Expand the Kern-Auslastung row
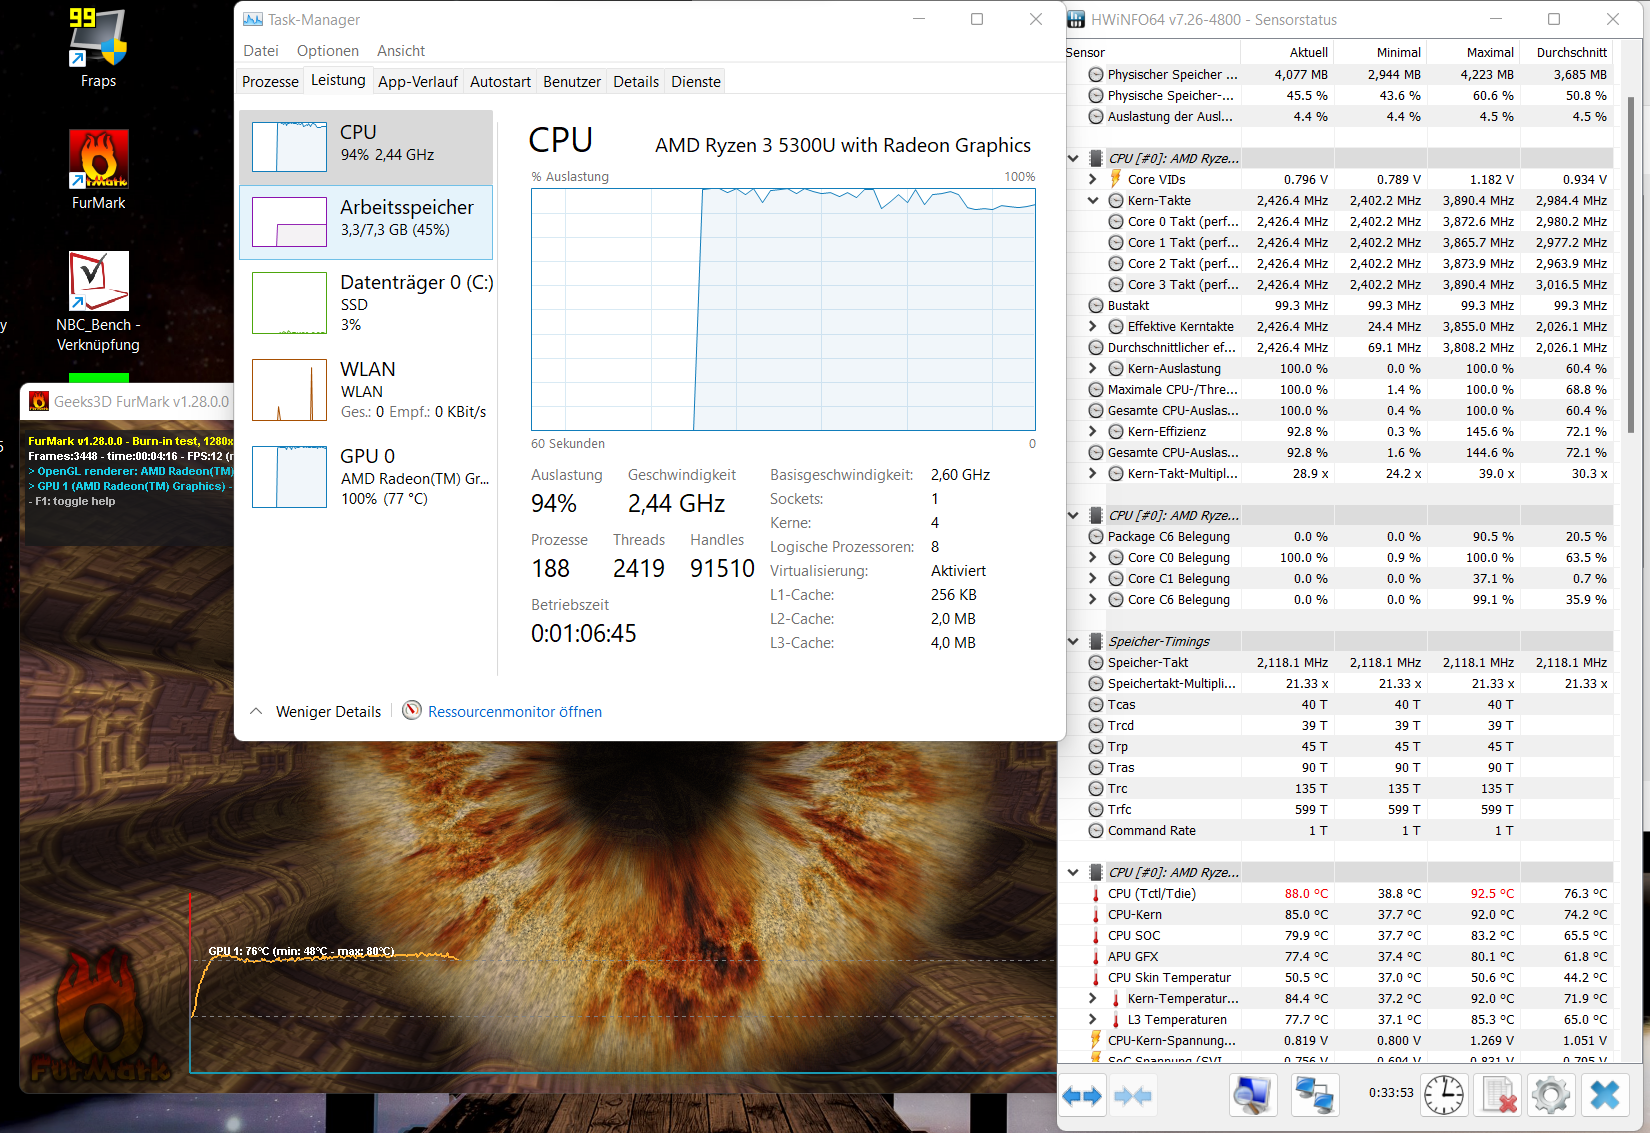 coord(1093,368)
